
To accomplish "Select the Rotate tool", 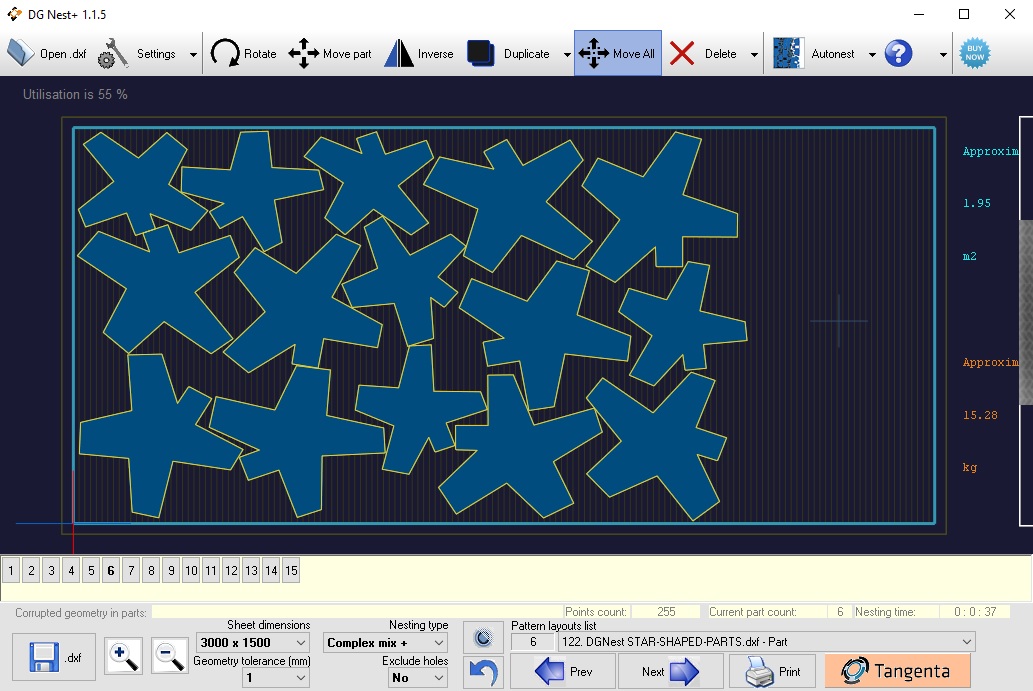I will (243, 53).
